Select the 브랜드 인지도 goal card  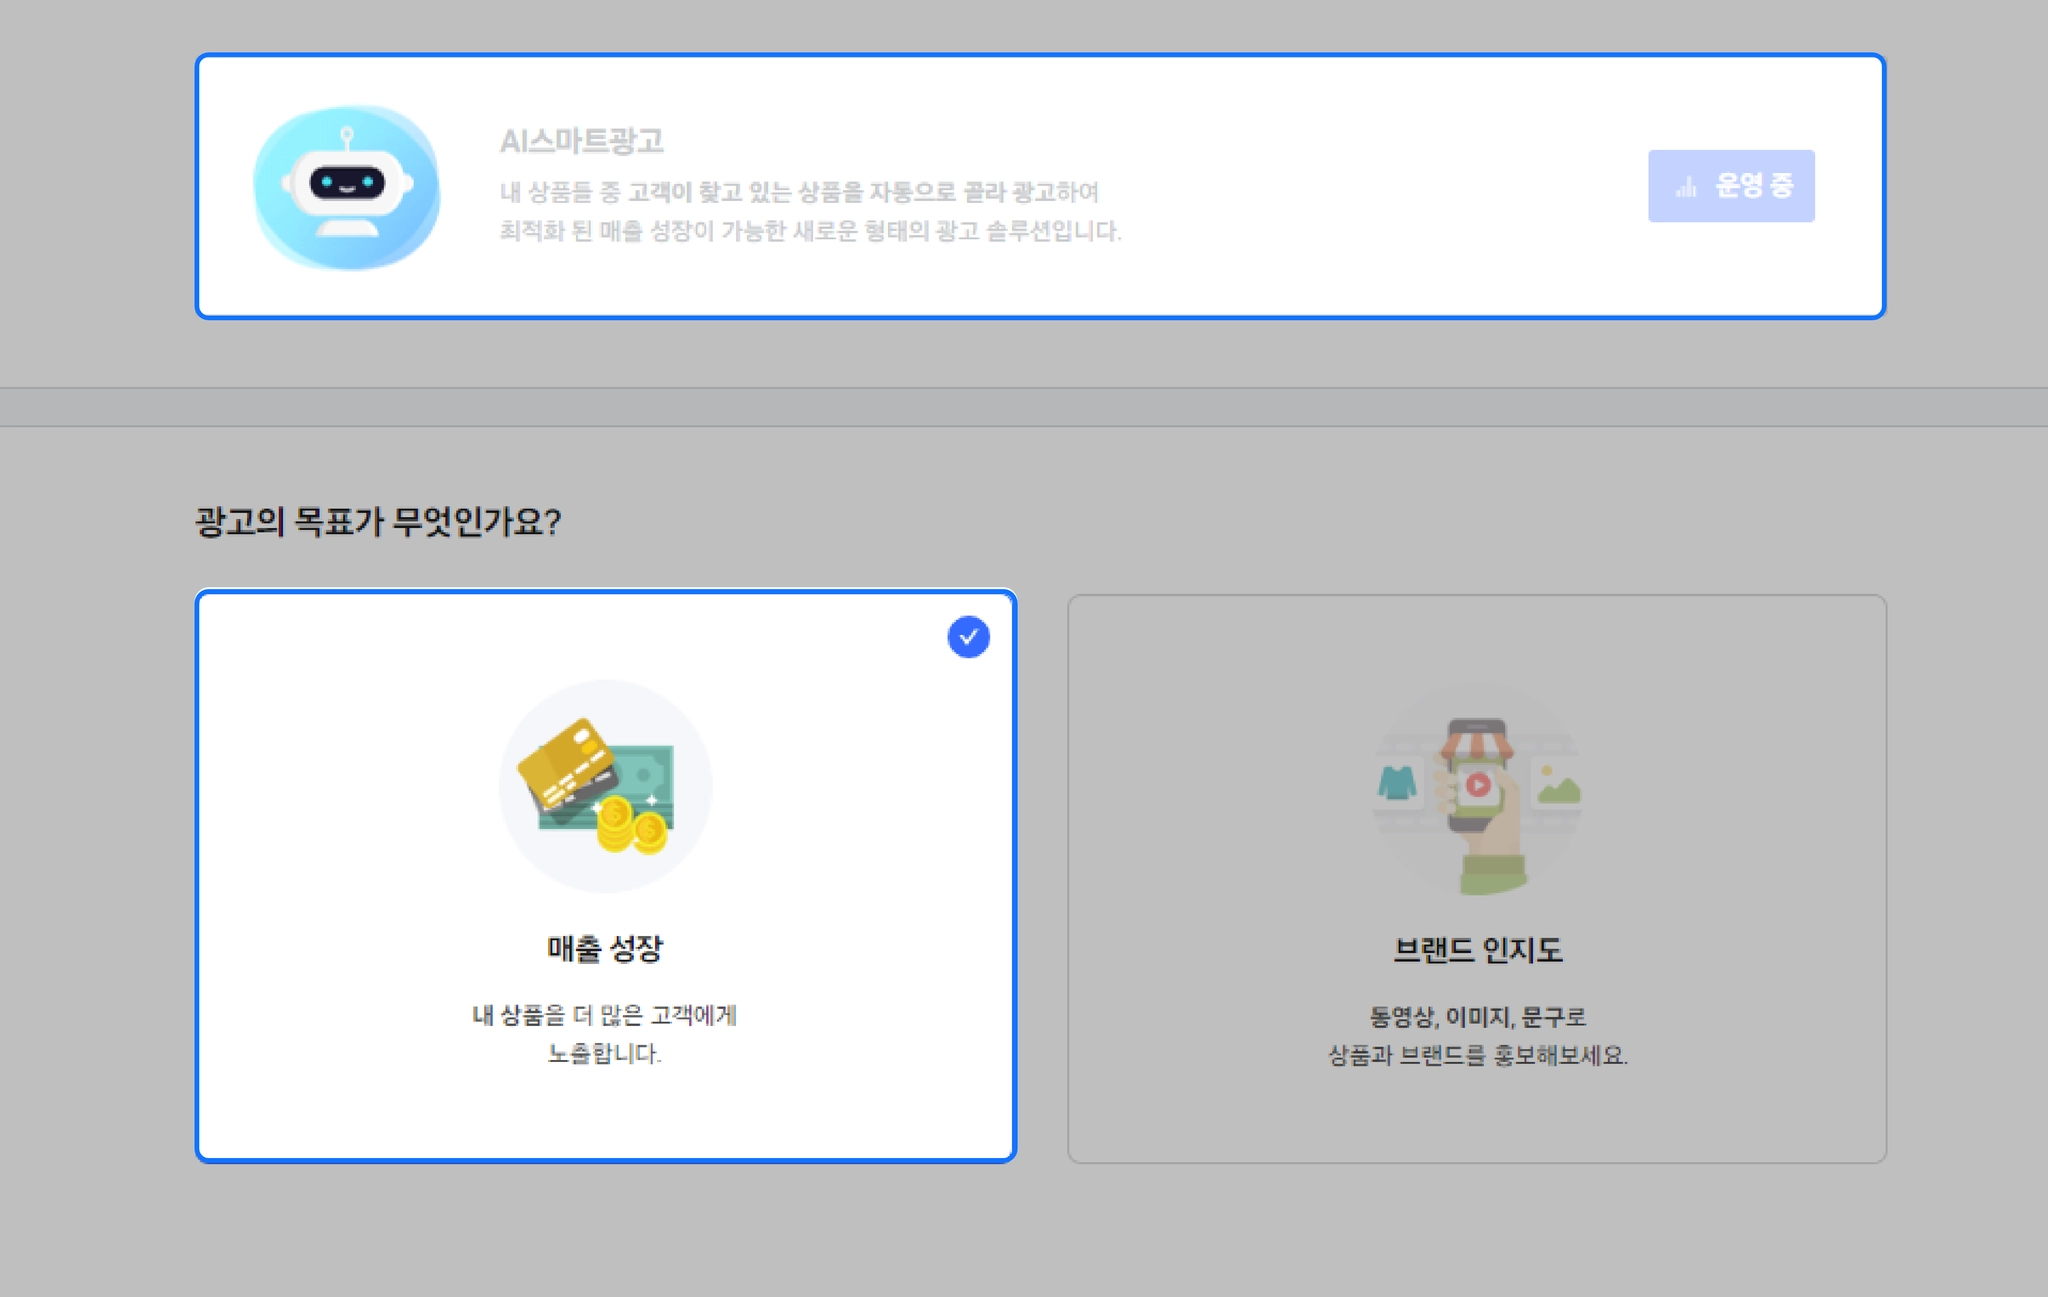pyautogui.click(x=1476, y=1110)
